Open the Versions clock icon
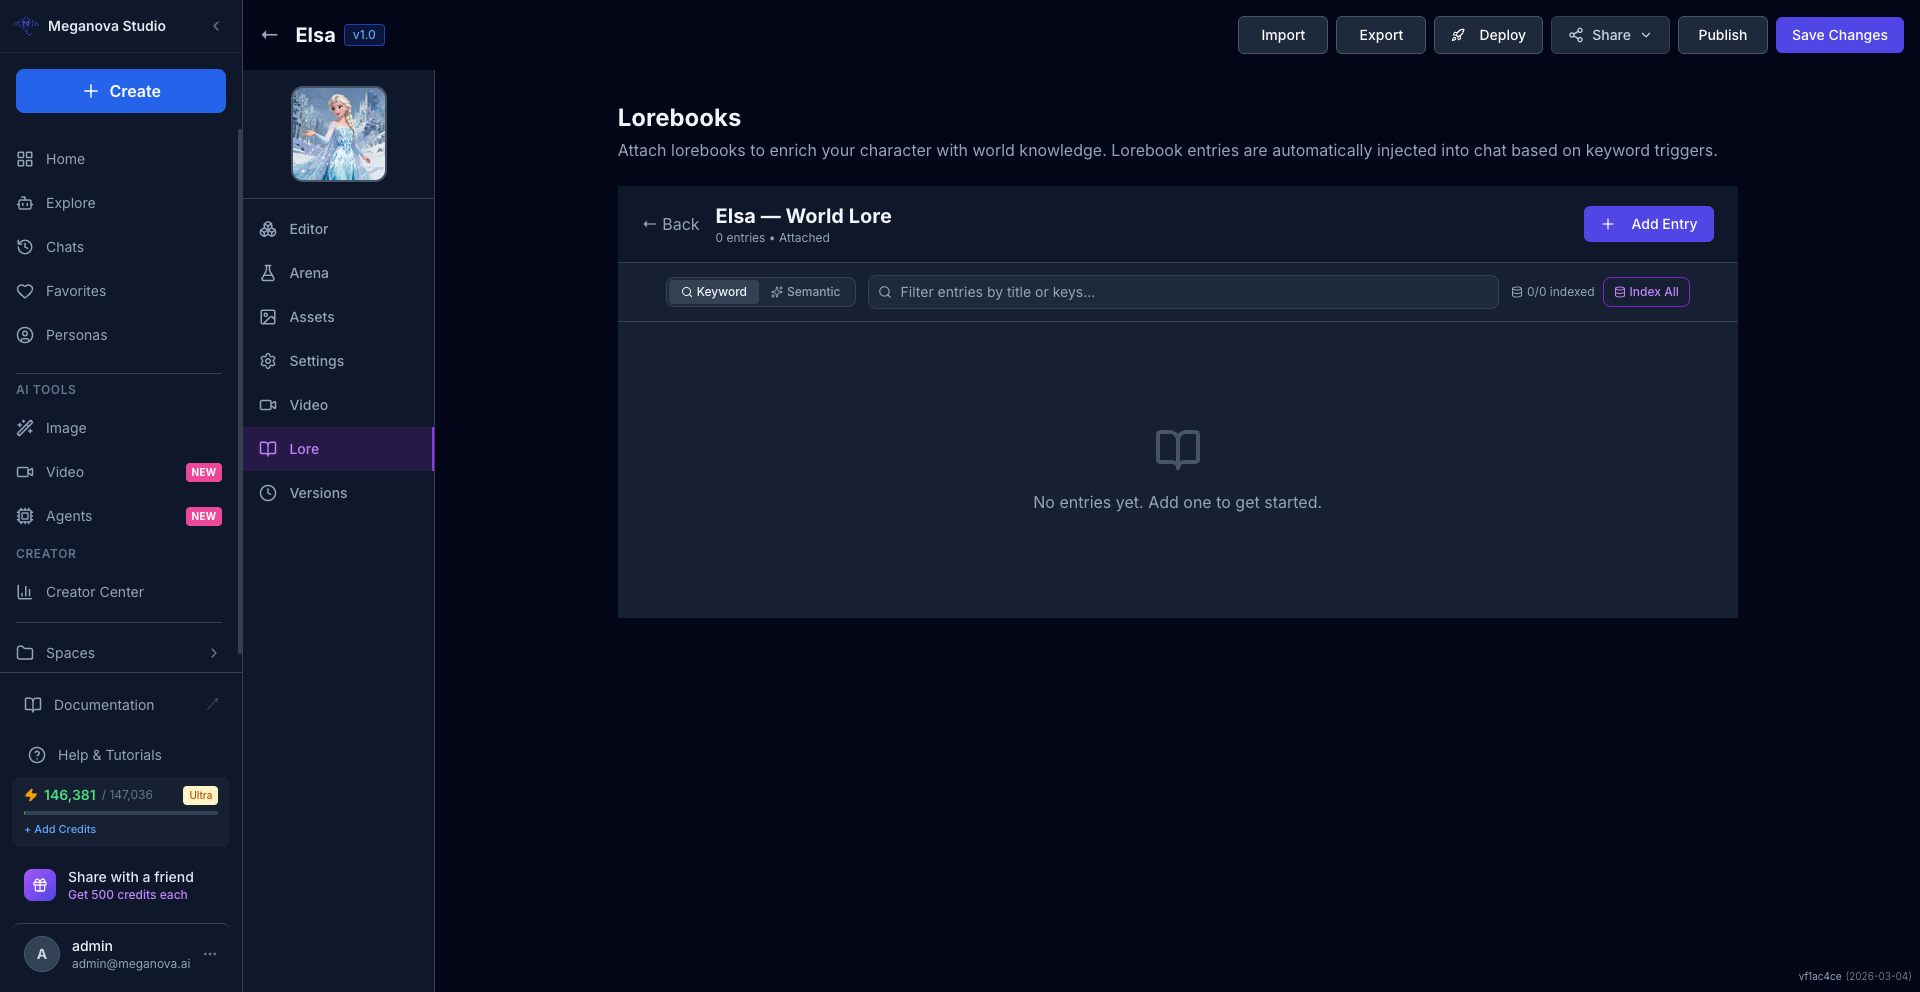This screenshot has width=1920, height=992. pos(268,493)
